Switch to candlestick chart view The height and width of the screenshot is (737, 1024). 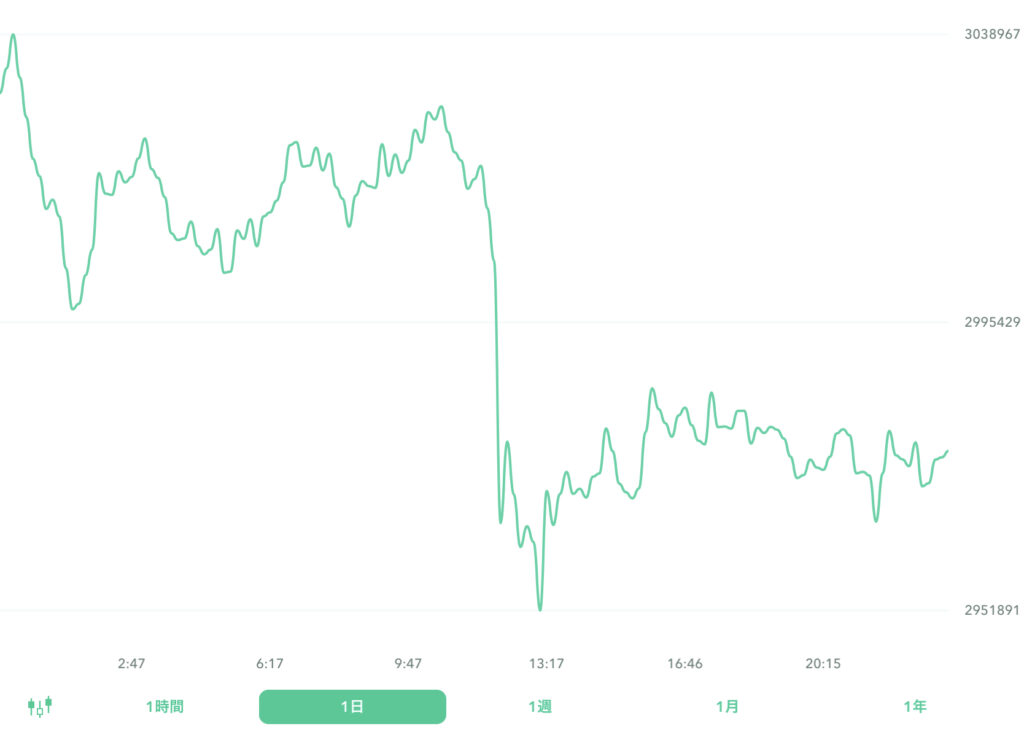[40, 707]
